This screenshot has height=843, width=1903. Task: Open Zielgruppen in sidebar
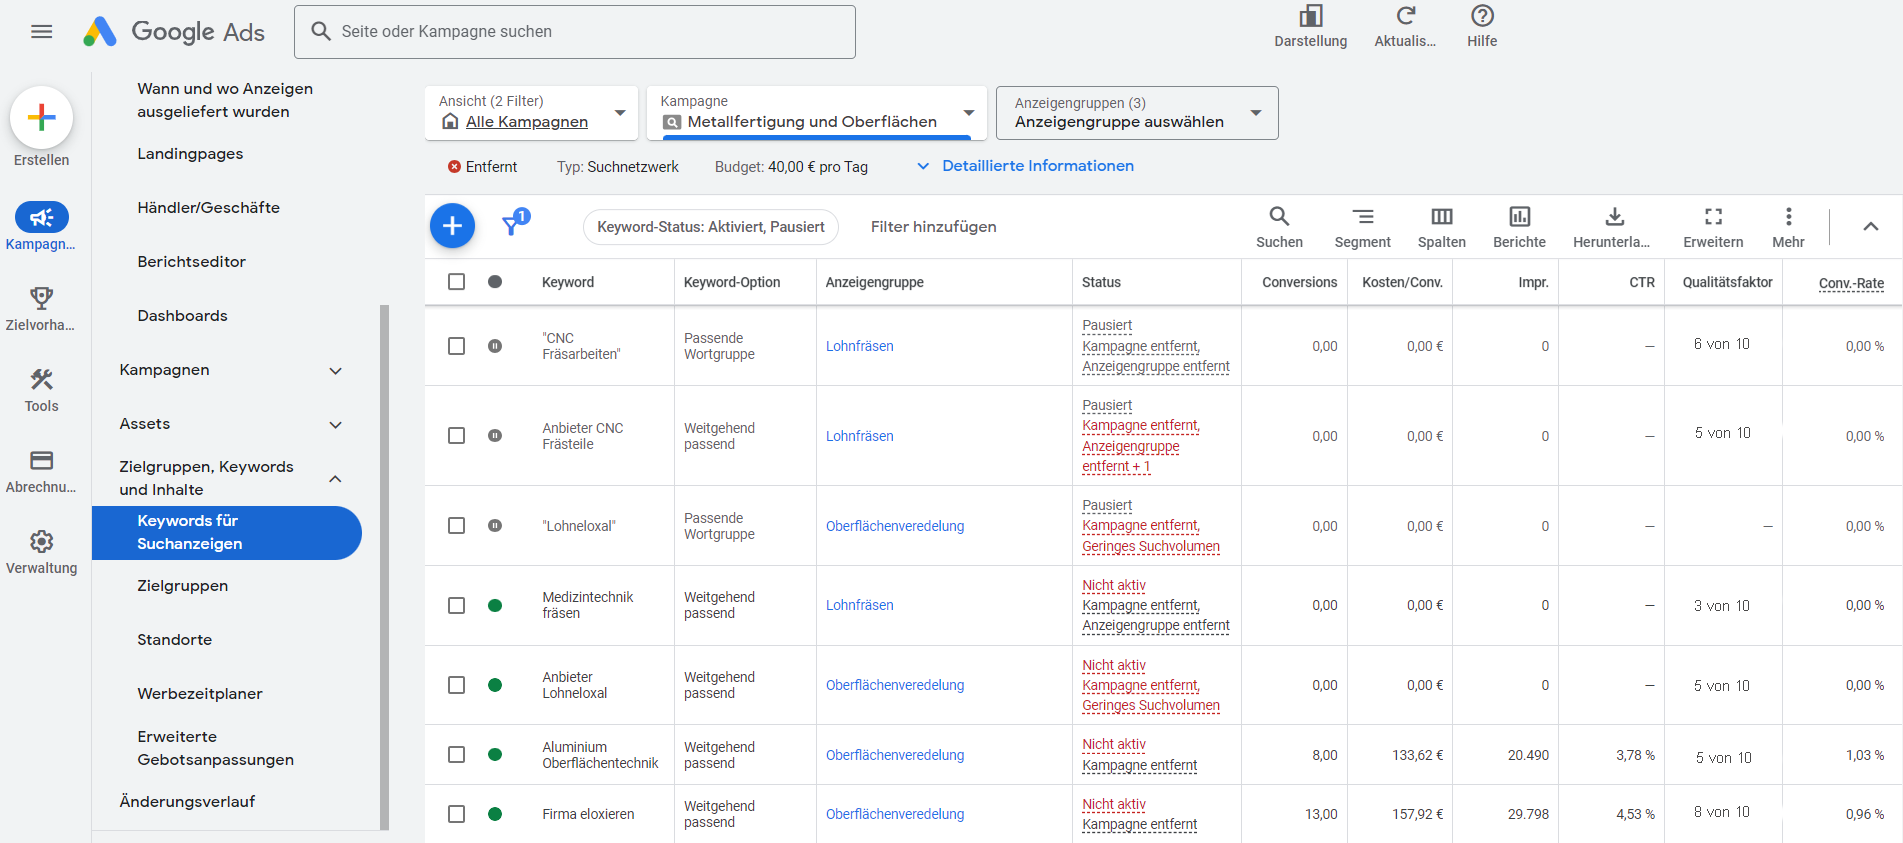click(182, 586)
